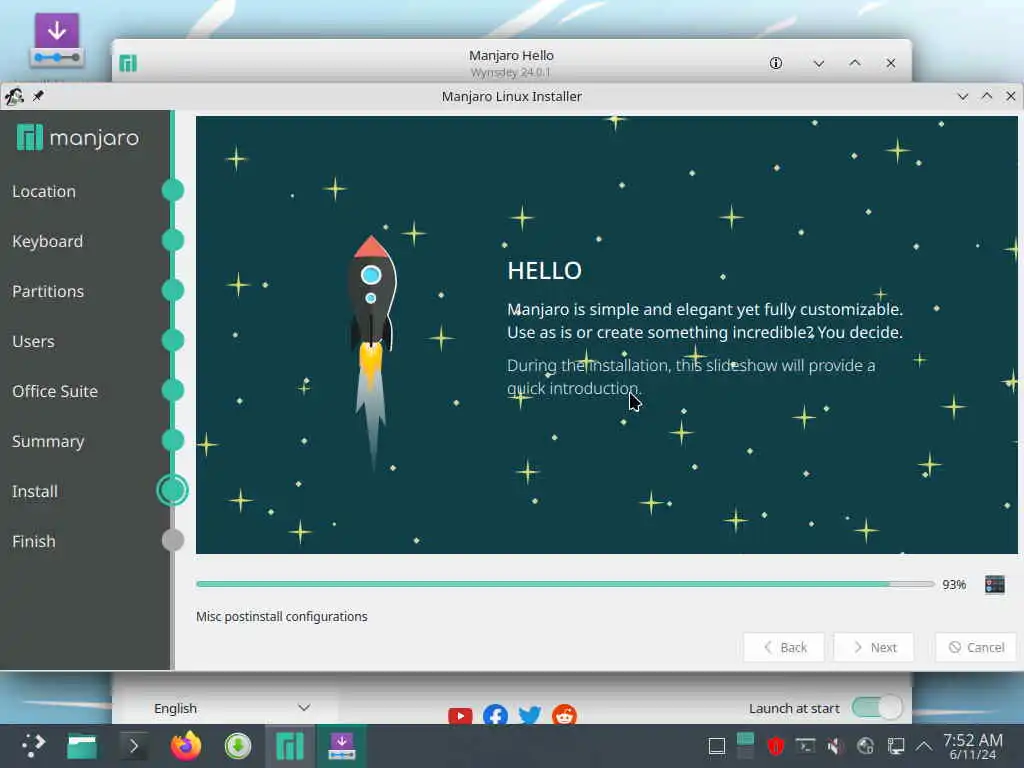
Task: Click the rocket slideshow image
Action: pyautogui.click(x=372, y=353)
